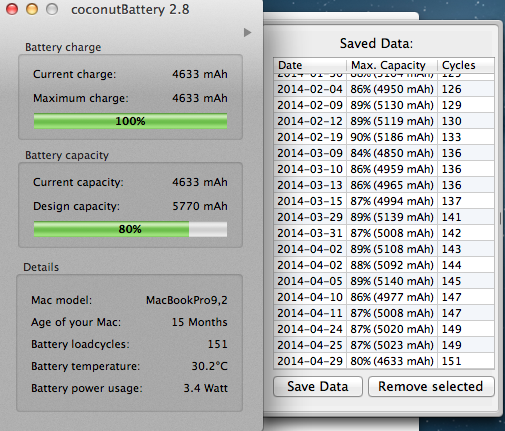This screenshot has height=431, width=505.
Task: Select the 2014-03-10 saved row
Action: (x=384, y=169)
